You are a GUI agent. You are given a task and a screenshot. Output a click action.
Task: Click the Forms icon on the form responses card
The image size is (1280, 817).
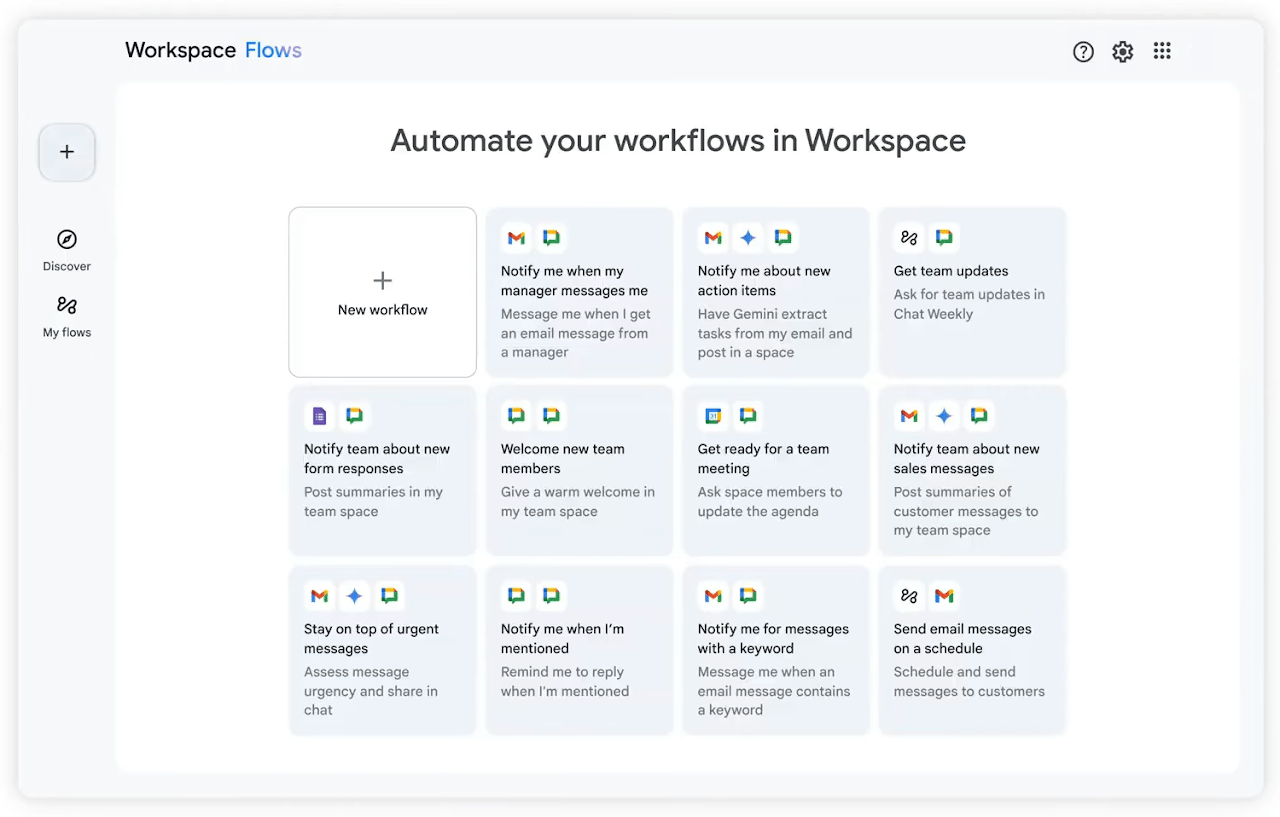(x=319, y=416)
